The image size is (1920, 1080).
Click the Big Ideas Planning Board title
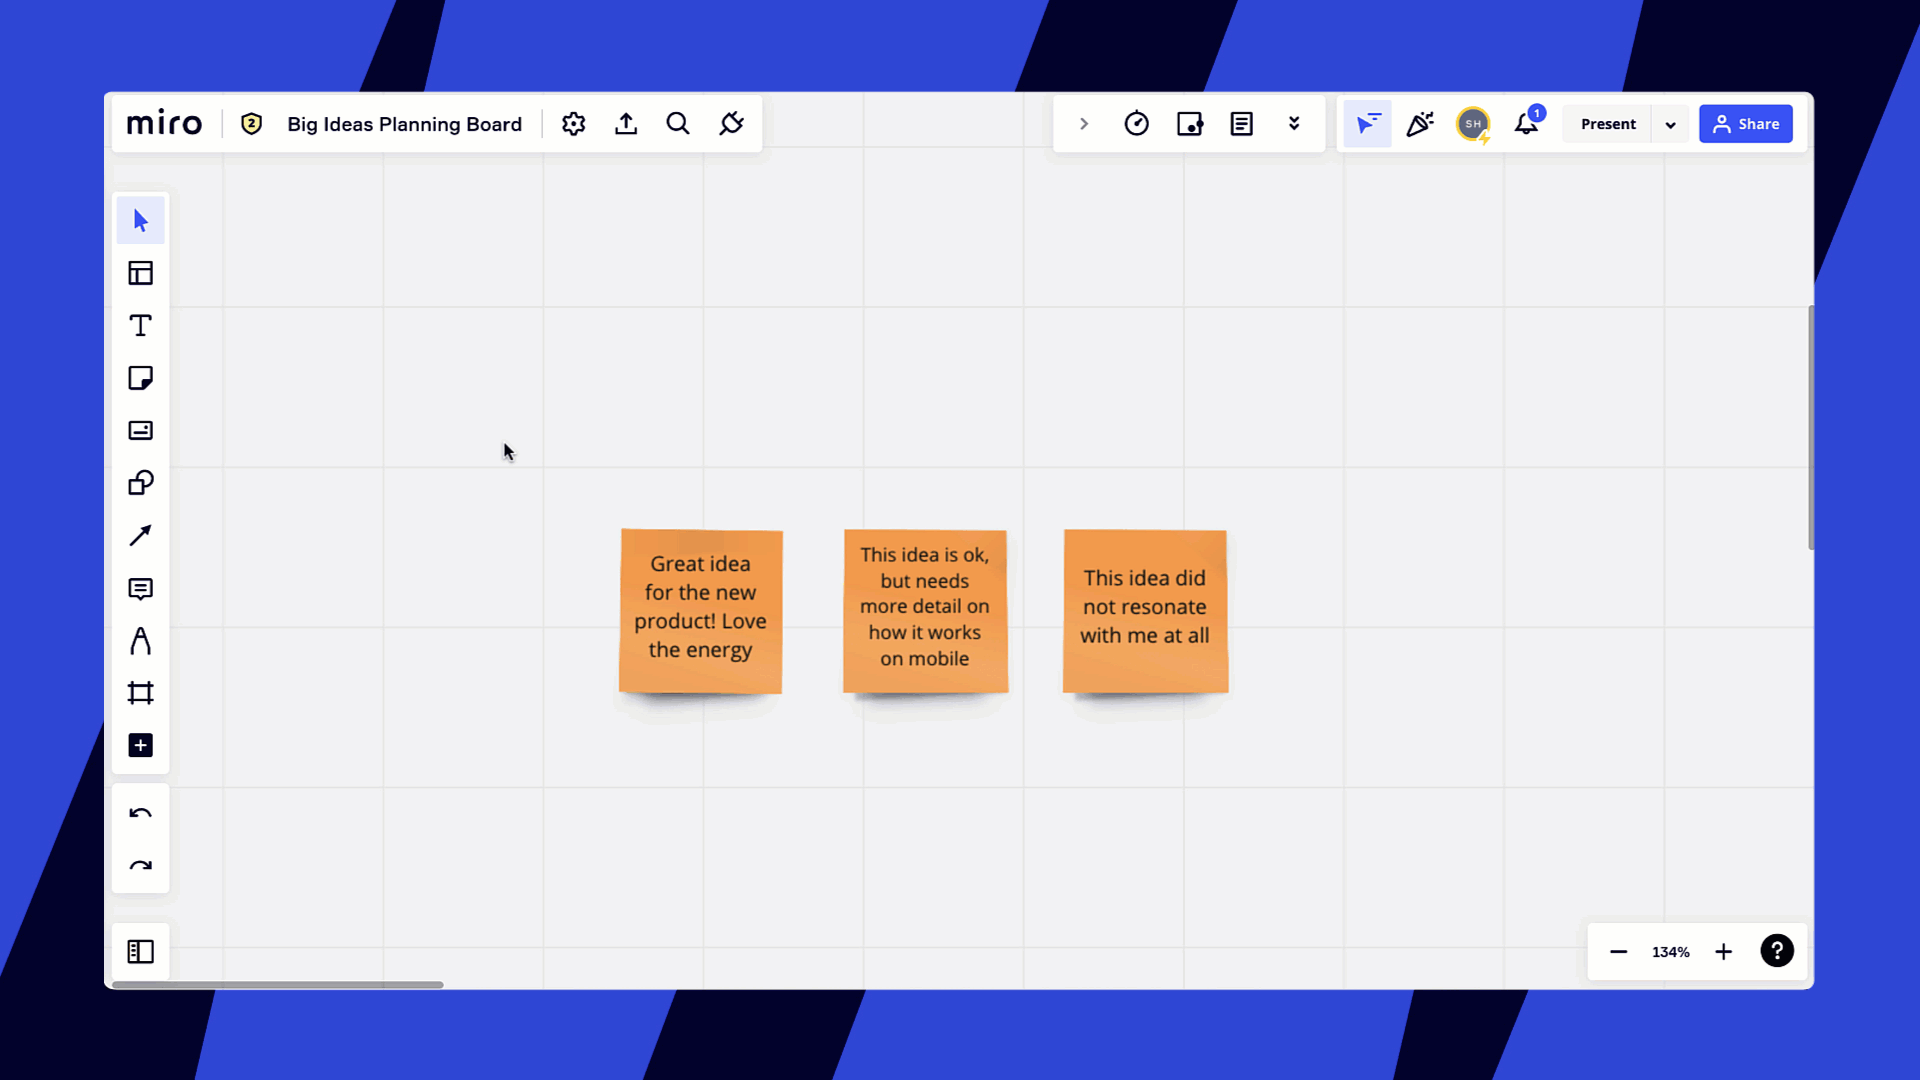404,124
